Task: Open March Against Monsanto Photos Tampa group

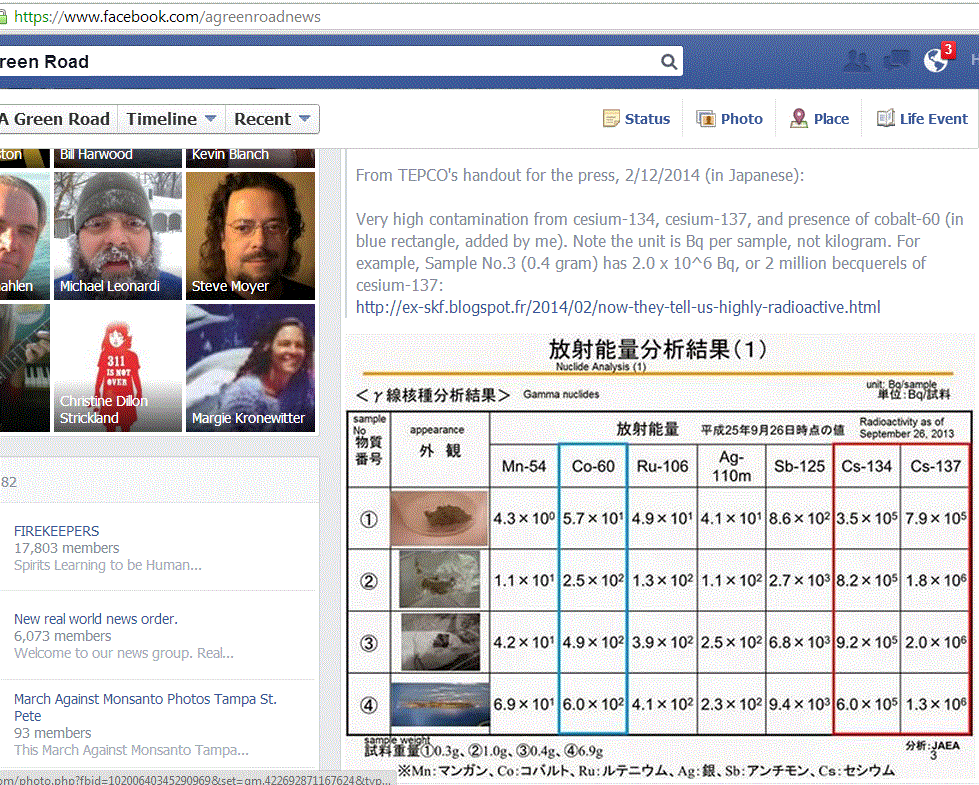Action: click(x=145, y=707)
